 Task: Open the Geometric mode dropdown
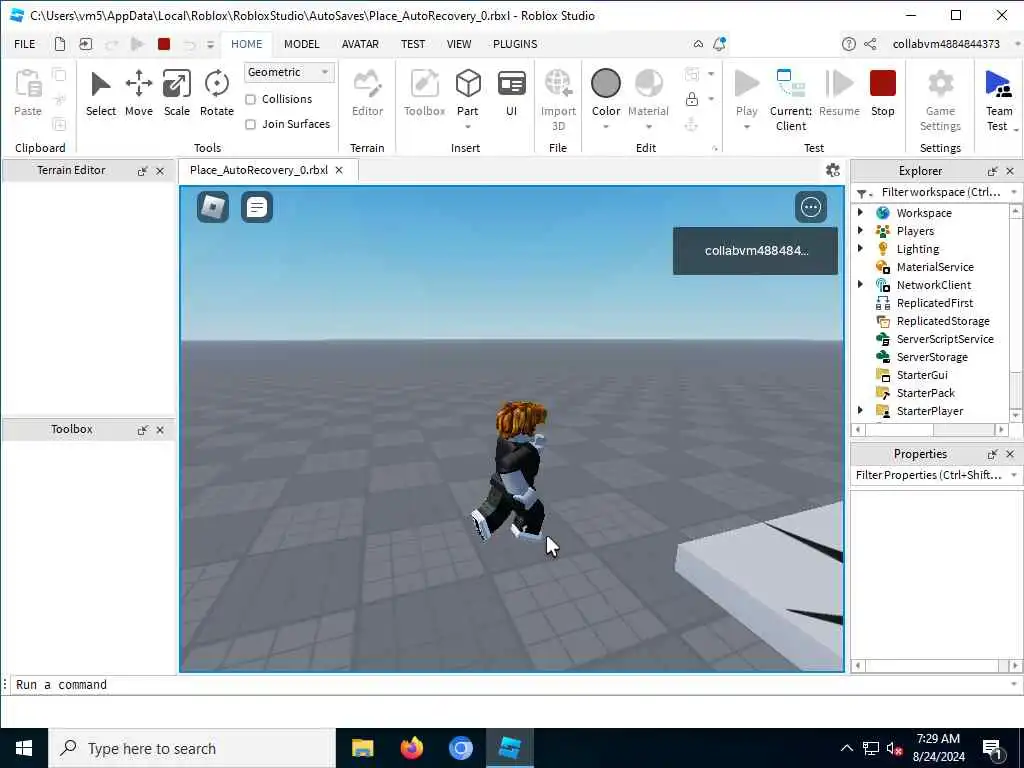click(289, 72)
